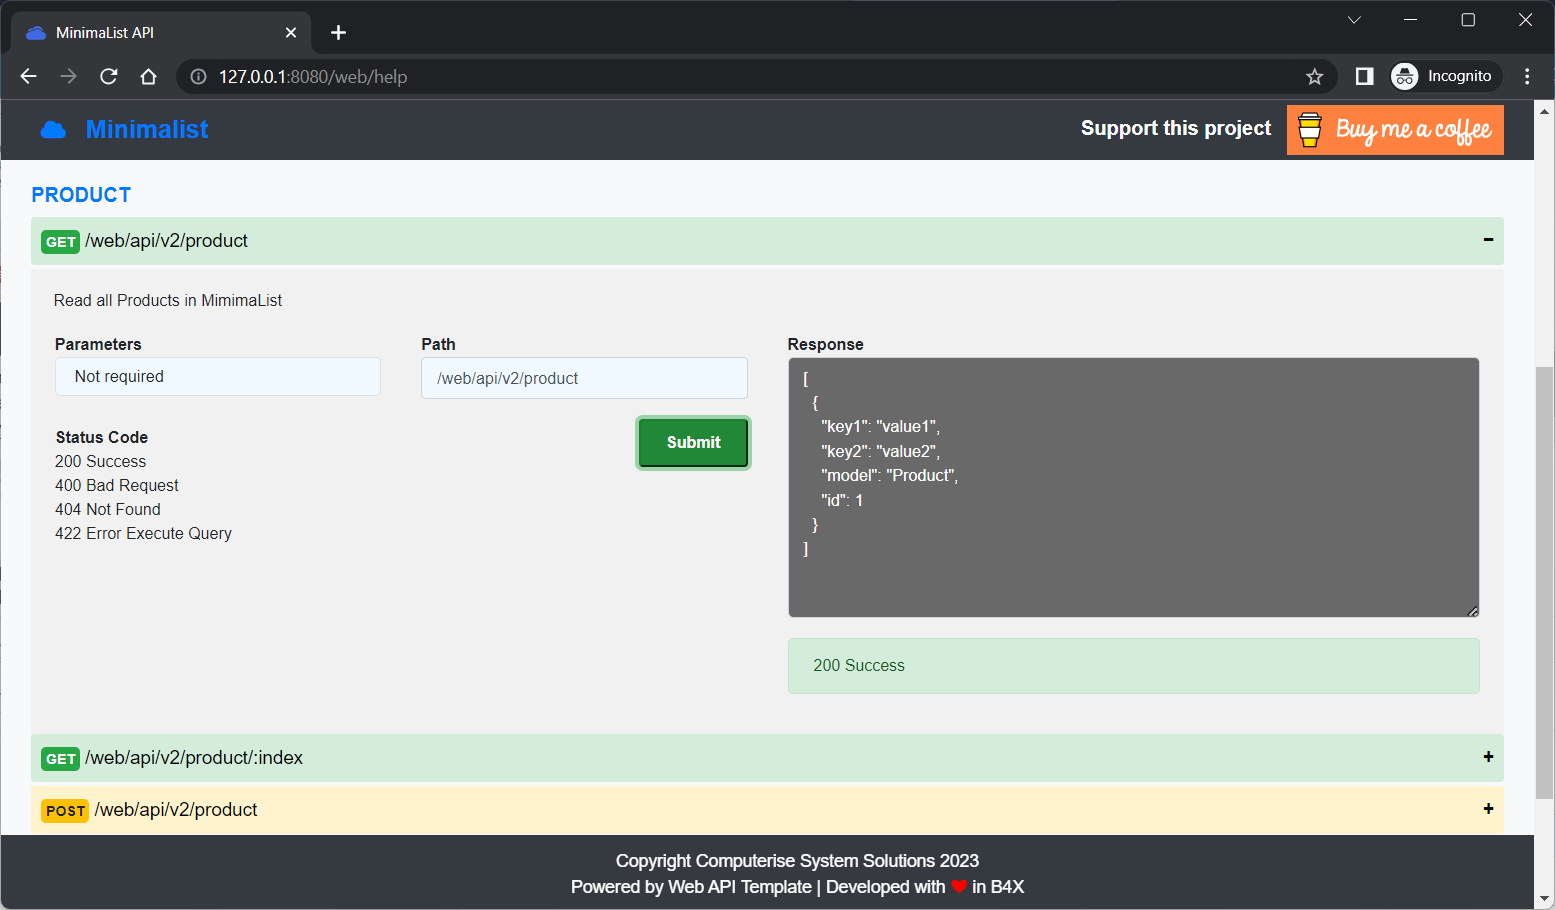Close the MinimaList API tab
This screenshot has width=1555, height=910.
(291, 33)
